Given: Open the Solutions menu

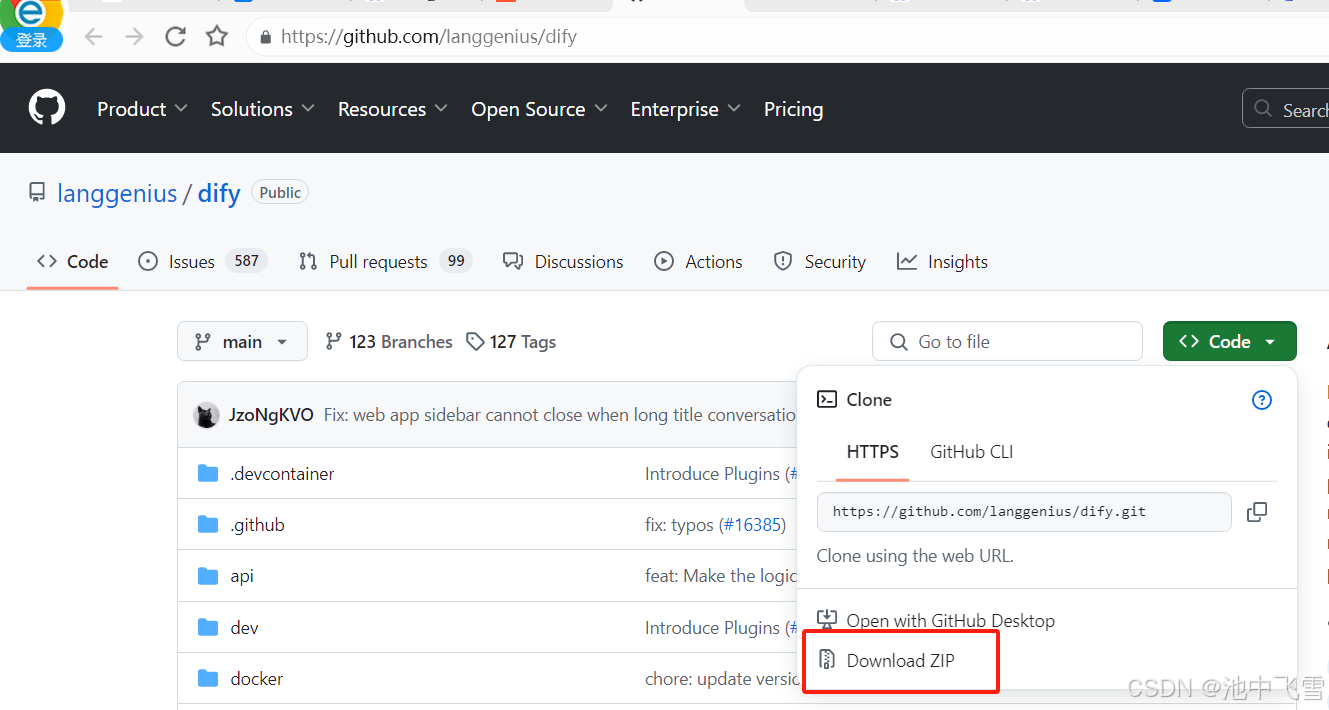Looking at the screenshot, I should (x=262, y=109).
